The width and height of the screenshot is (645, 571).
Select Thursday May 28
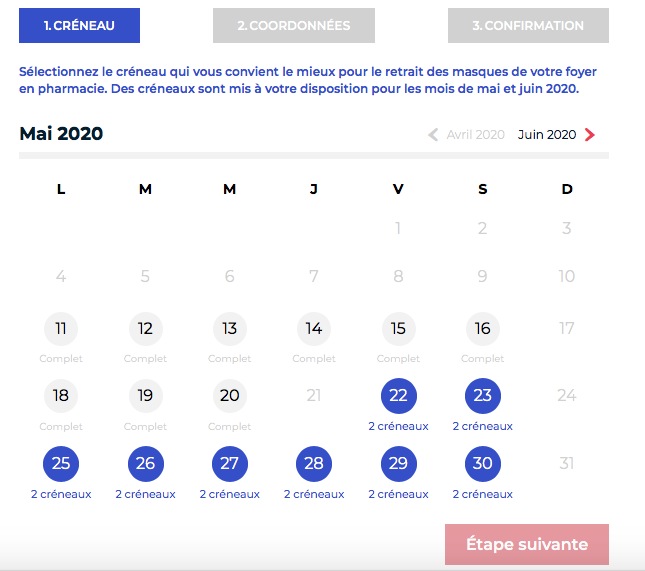point(314,463)
